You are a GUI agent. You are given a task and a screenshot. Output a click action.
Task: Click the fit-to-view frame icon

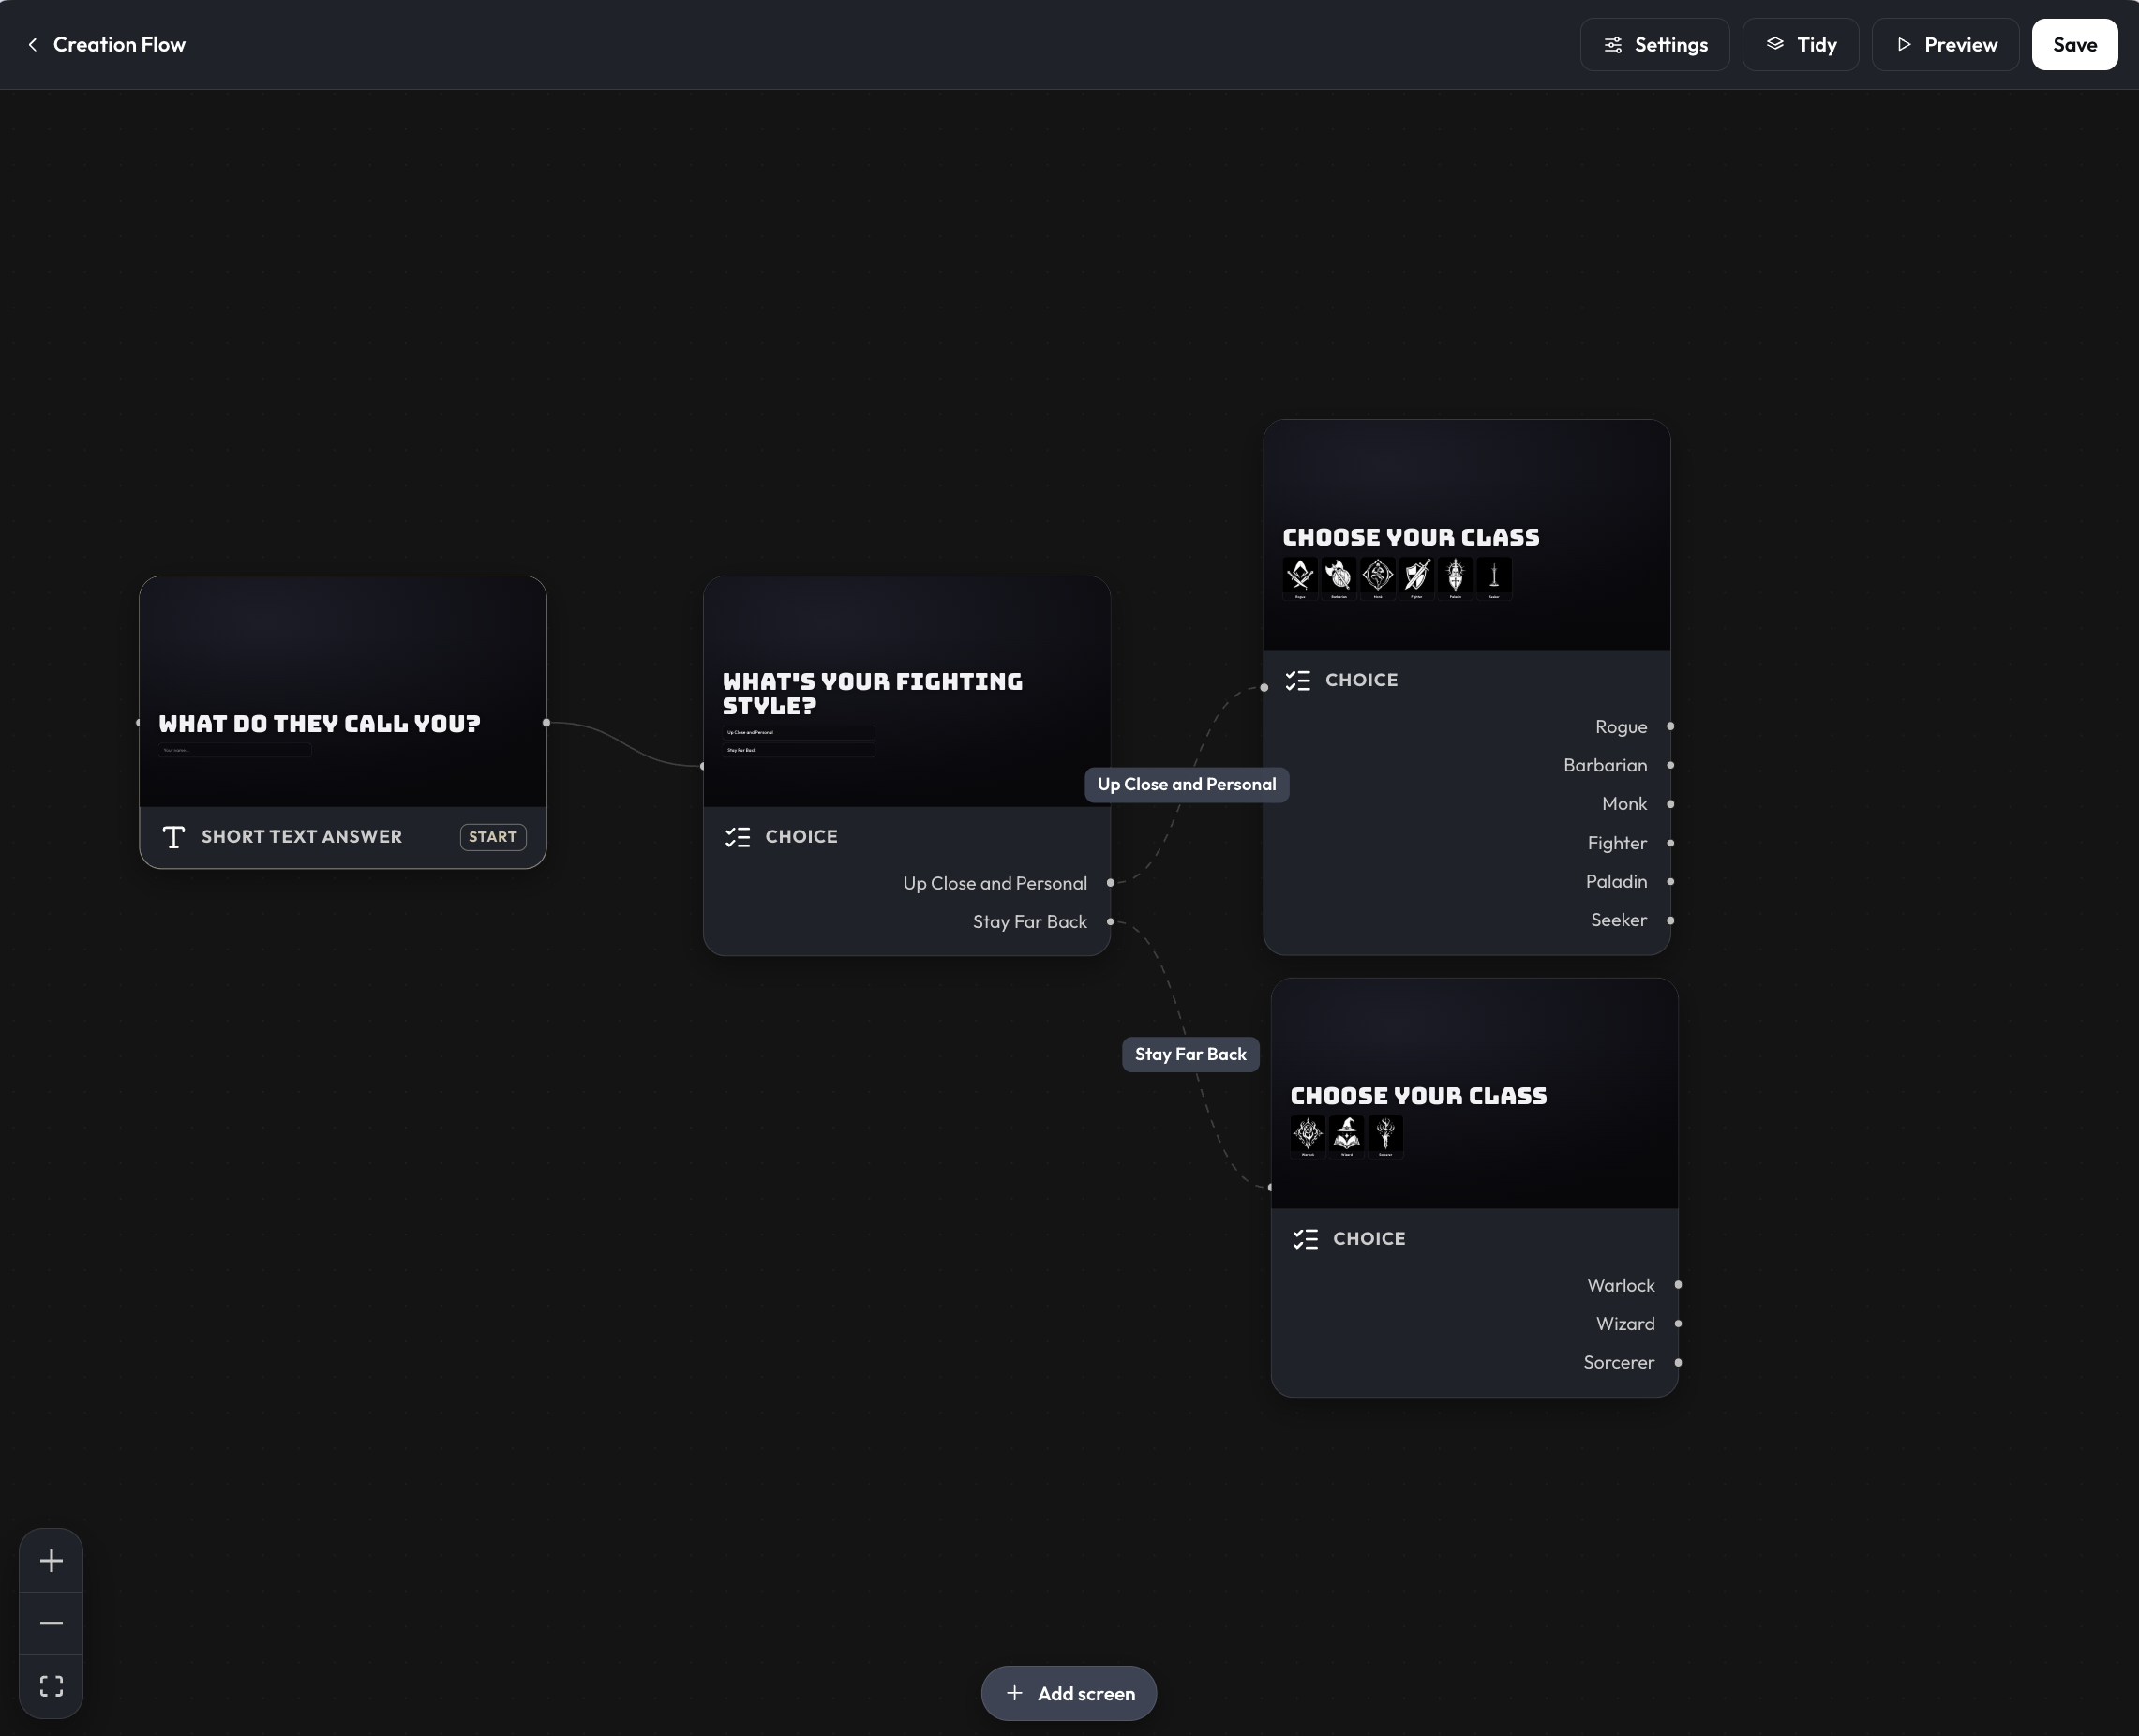click(51, 1686)
